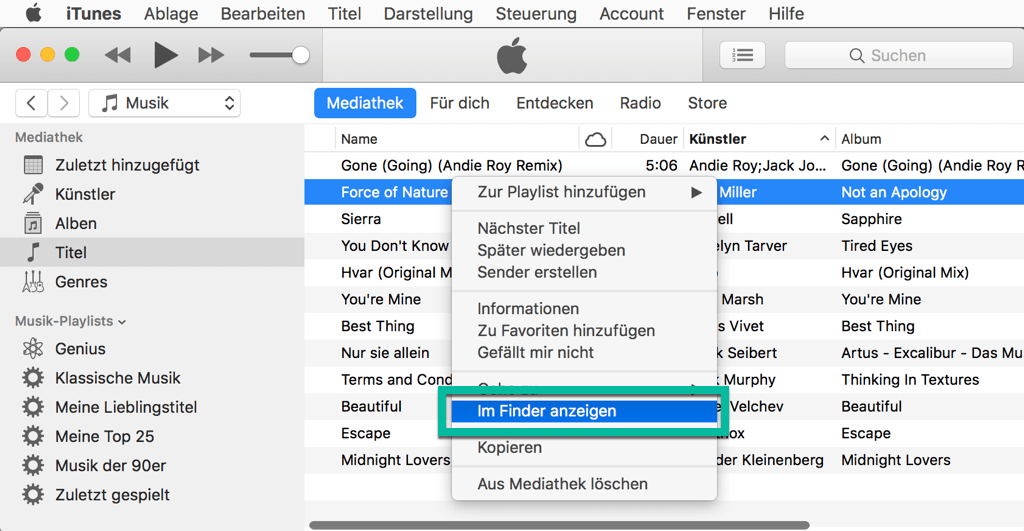The image size is (1024, 531).
Task: Open the iTunes menu in menu bar
Action: (93, 13)
